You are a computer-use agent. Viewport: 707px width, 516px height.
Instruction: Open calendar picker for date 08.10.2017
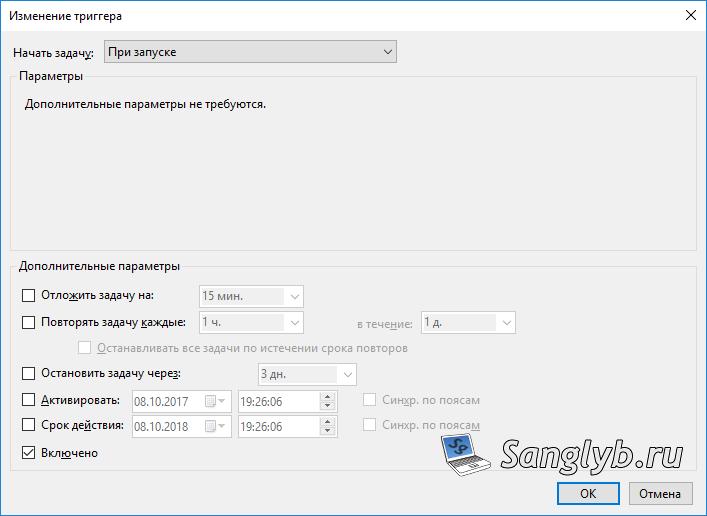click(216, 401)
